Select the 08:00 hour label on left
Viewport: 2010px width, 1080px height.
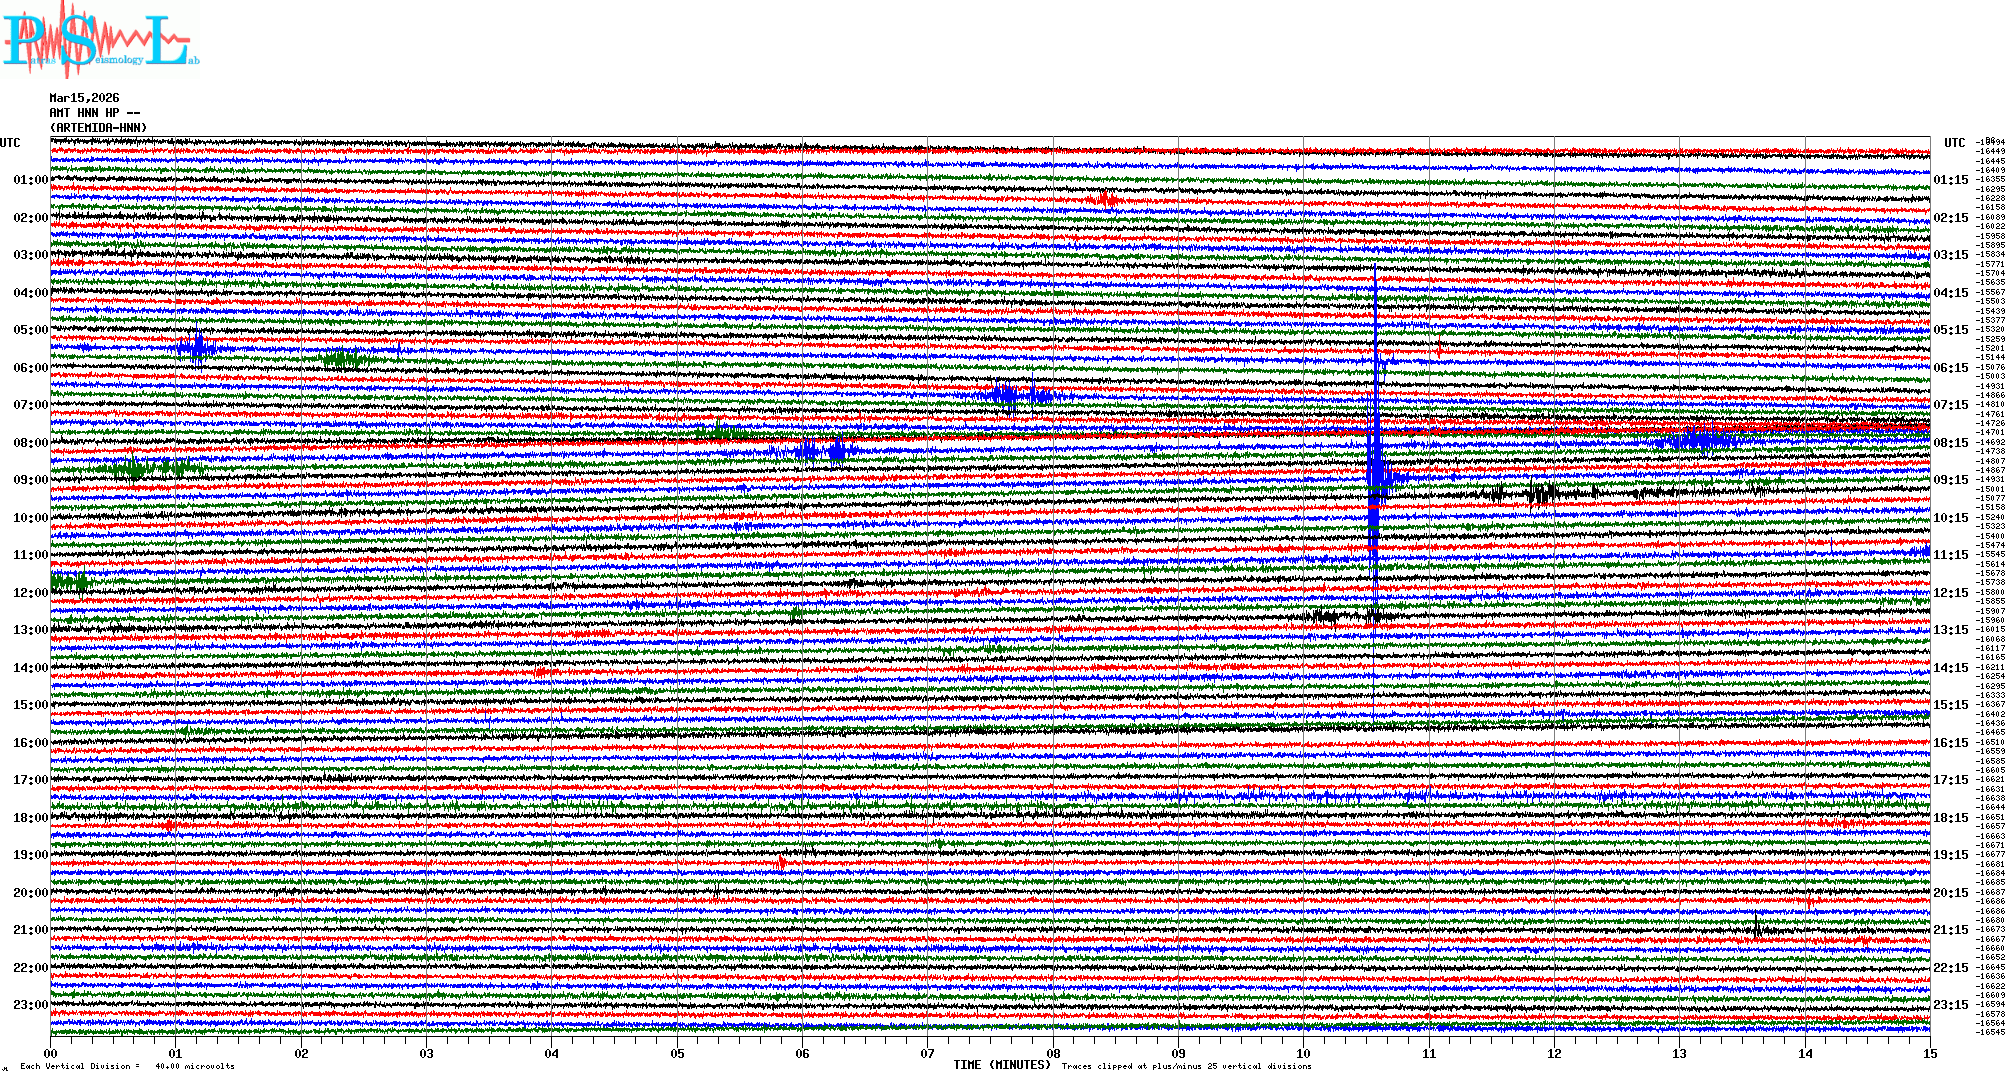tap(30, 443)
